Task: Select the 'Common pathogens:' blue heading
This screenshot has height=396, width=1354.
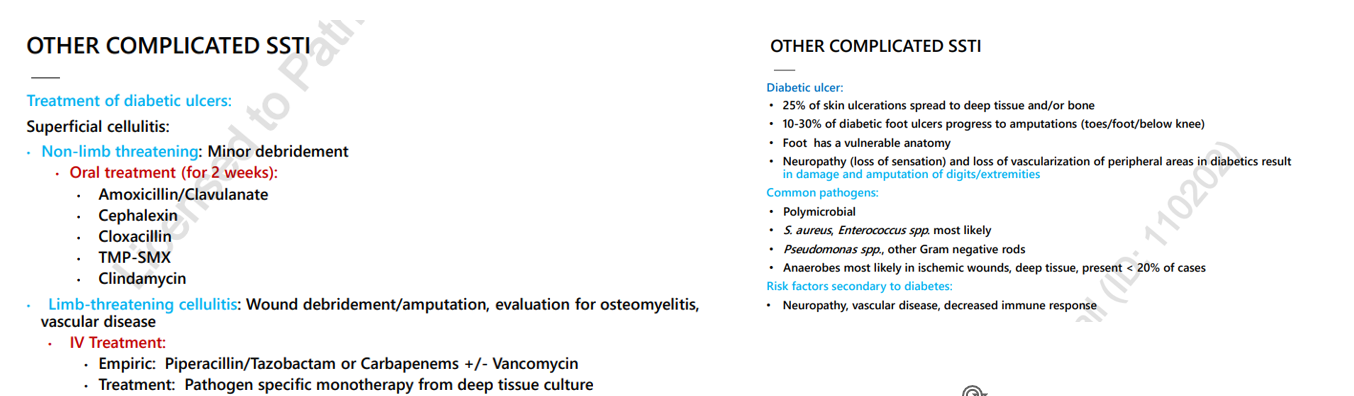Action: tap(822, 193)
